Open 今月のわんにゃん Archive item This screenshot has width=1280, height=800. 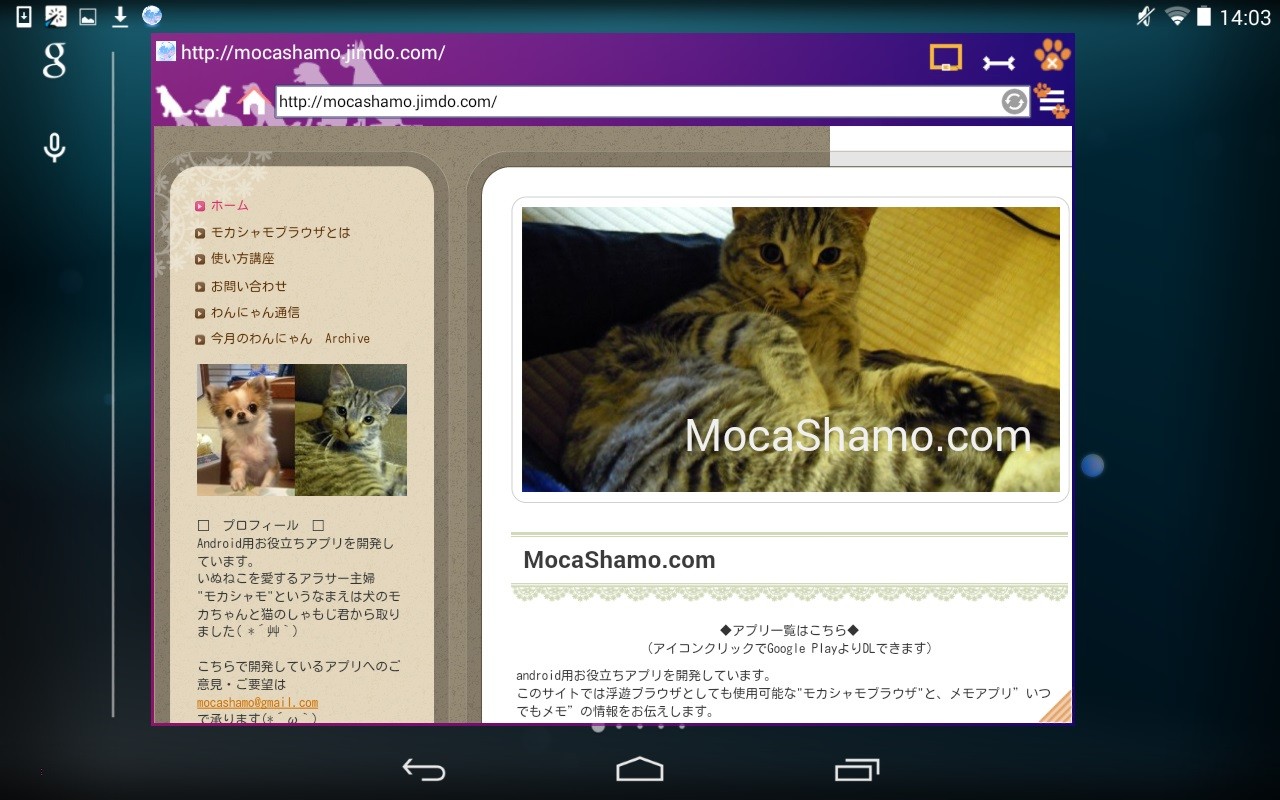[290, 338]
